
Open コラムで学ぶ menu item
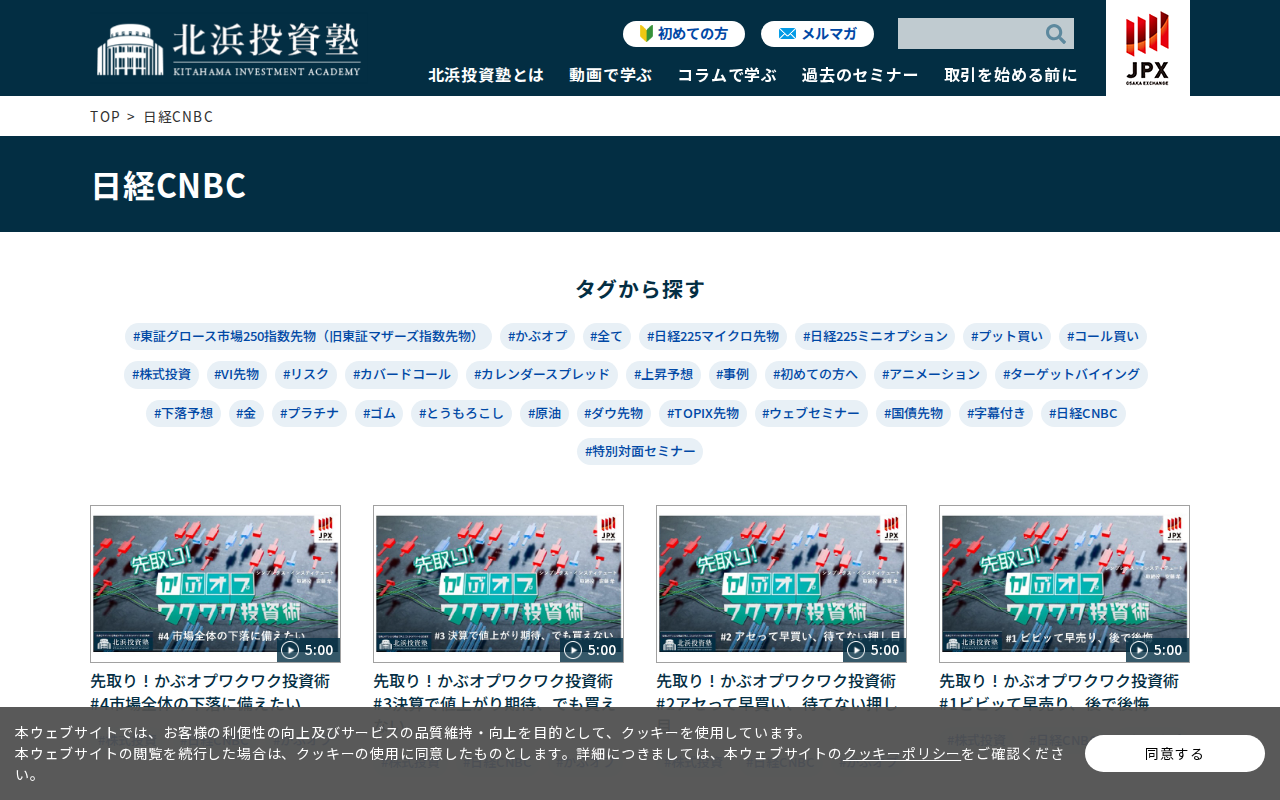point(727,75)
